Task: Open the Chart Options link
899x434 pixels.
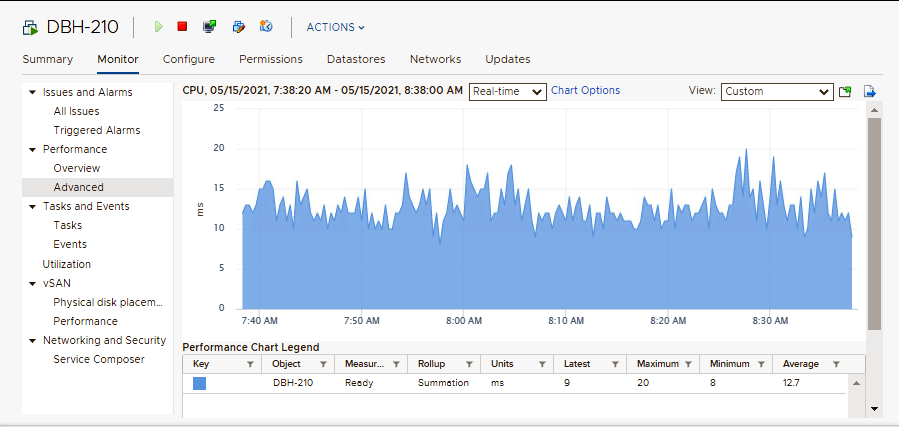Action: [x=585, y=90]
